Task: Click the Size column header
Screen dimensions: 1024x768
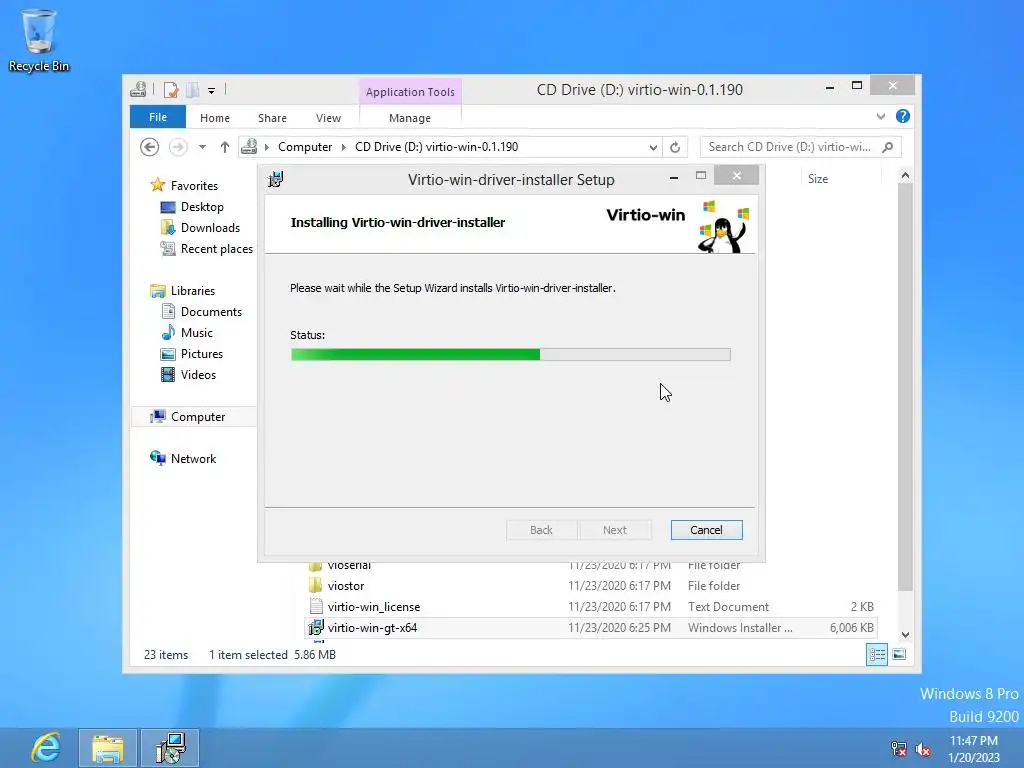Action: coord(818,179)
